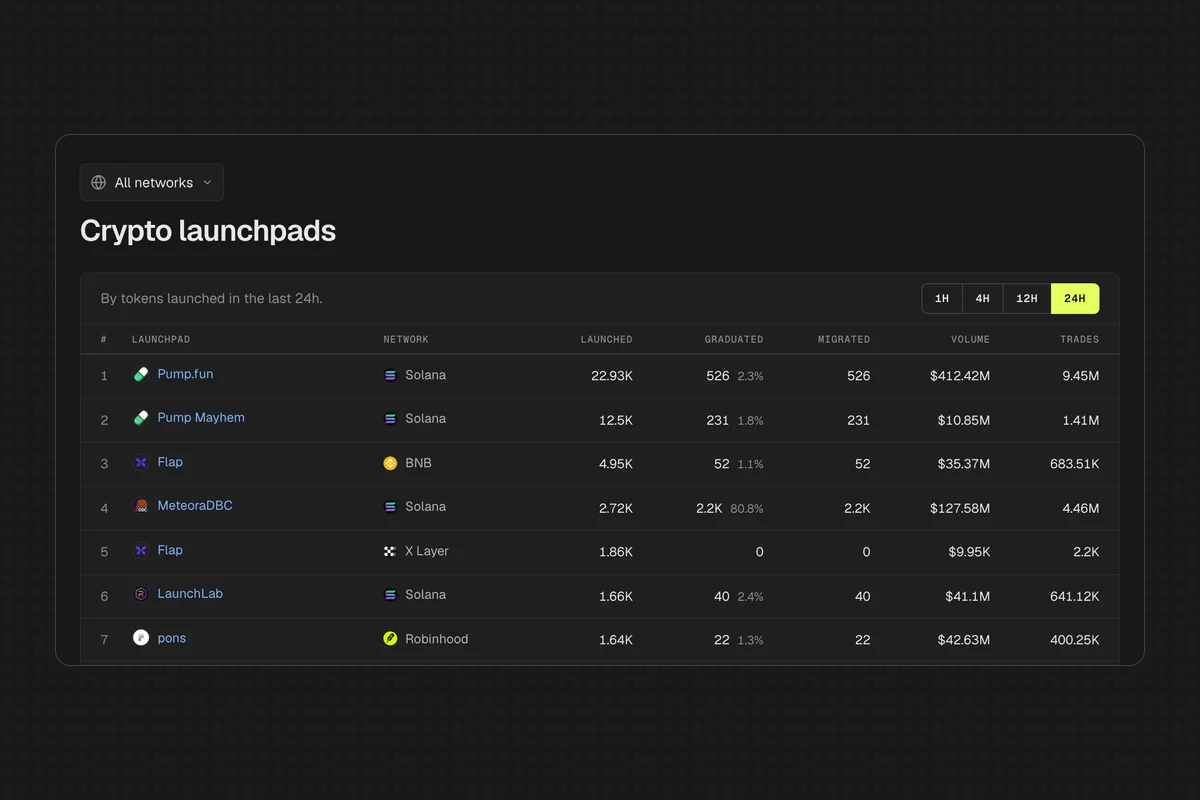Image resolution: width=1200 pixels, height=800 pixels.
Task: Open the Pump.fun launchpad link
Action: (185, 374)
